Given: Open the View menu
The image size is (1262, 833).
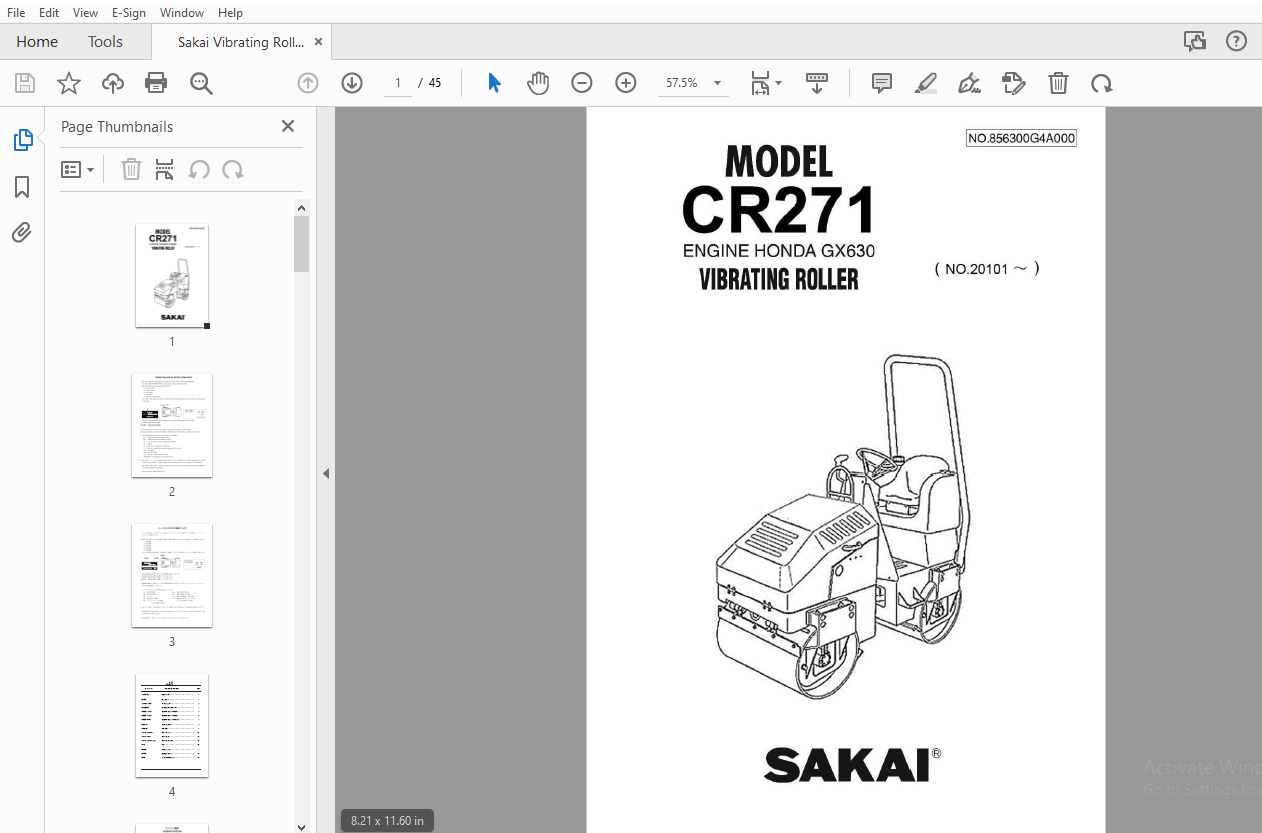Looking at the screenshot, I should (86, 13).
